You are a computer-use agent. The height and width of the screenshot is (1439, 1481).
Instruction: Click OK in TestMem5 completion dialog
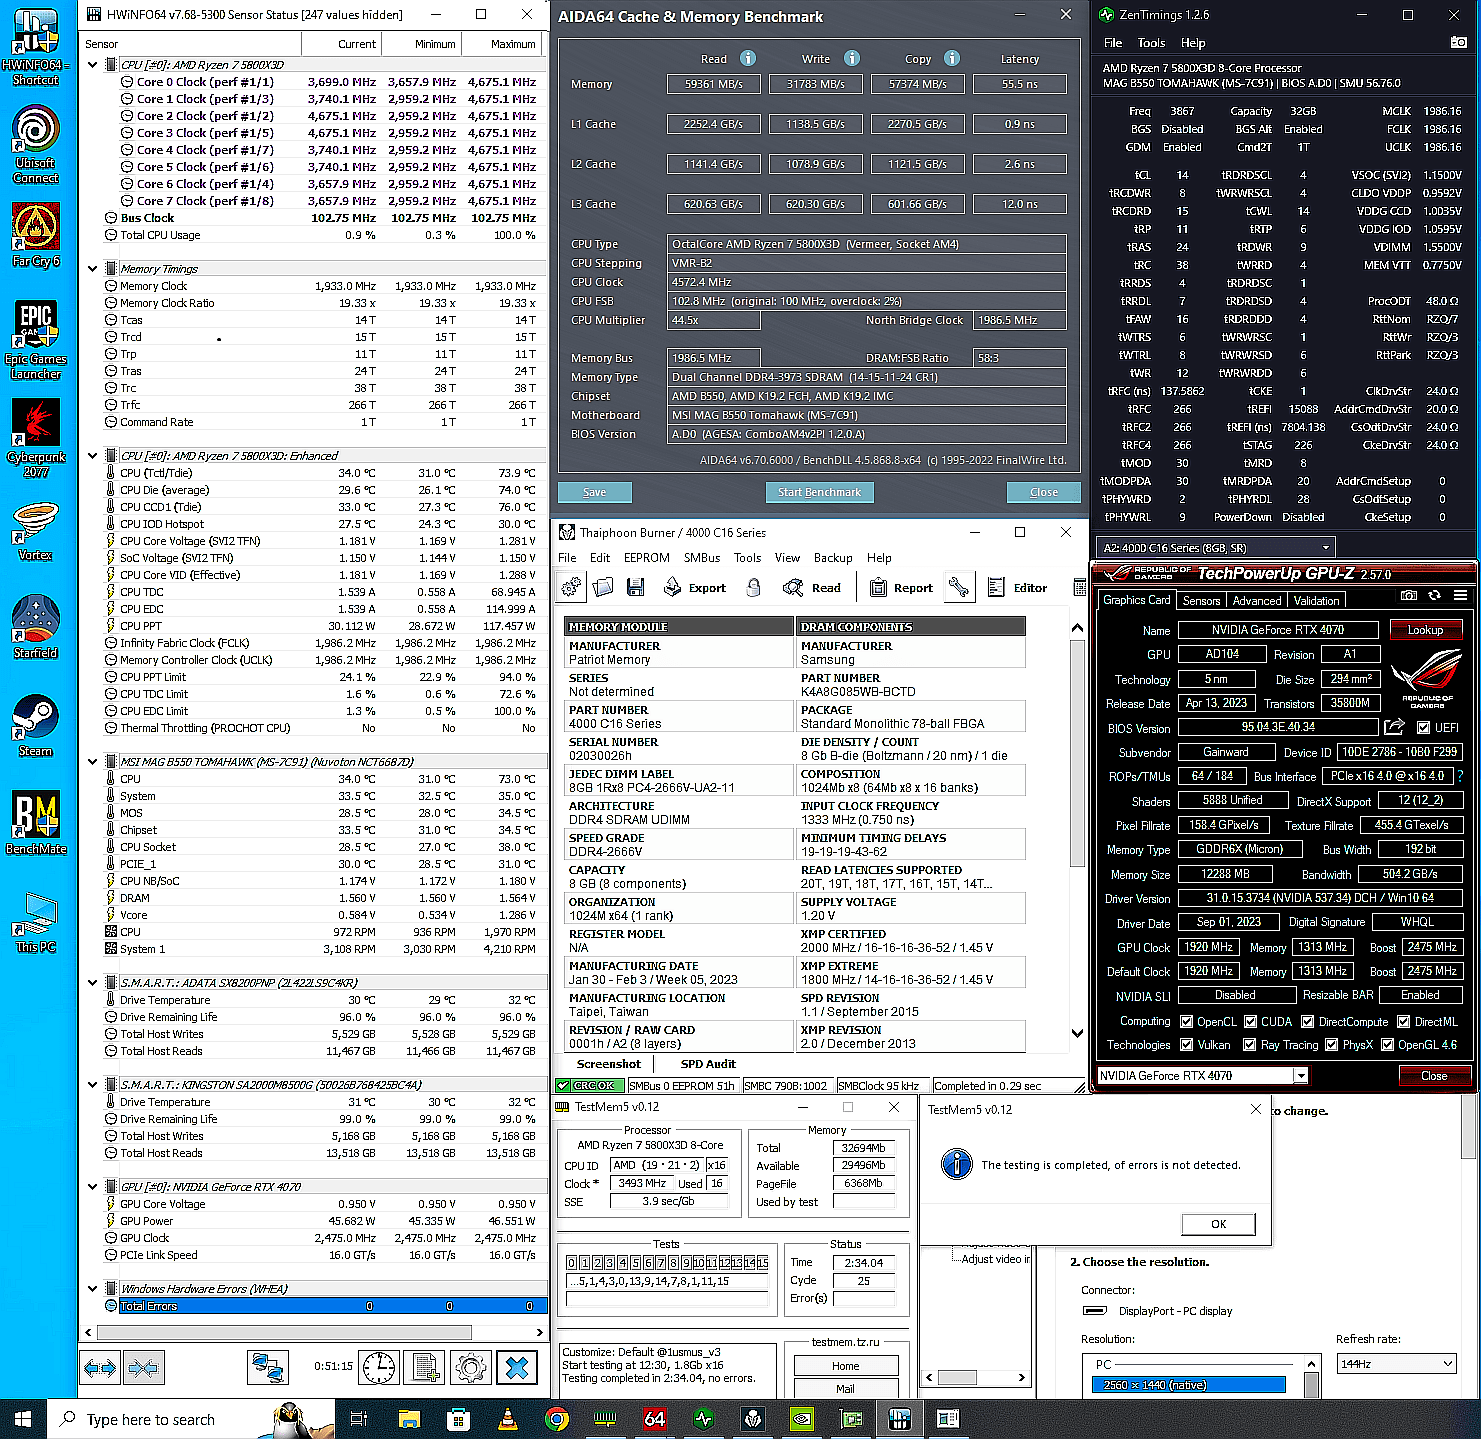coord(1218,1224)
